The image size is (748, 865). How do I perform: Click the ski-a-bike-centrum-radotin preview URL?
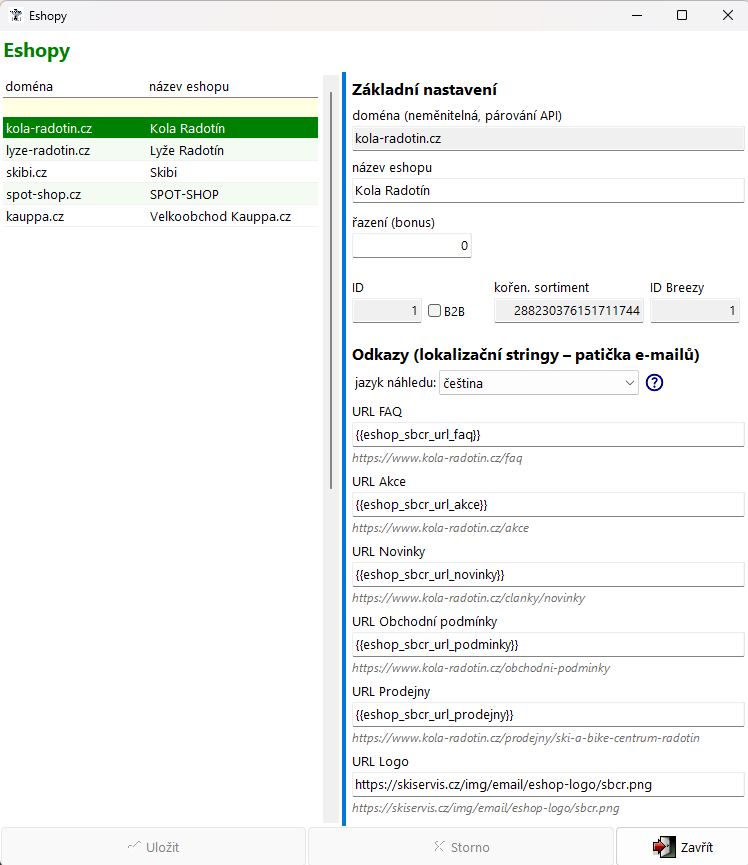tap(526, 738)
